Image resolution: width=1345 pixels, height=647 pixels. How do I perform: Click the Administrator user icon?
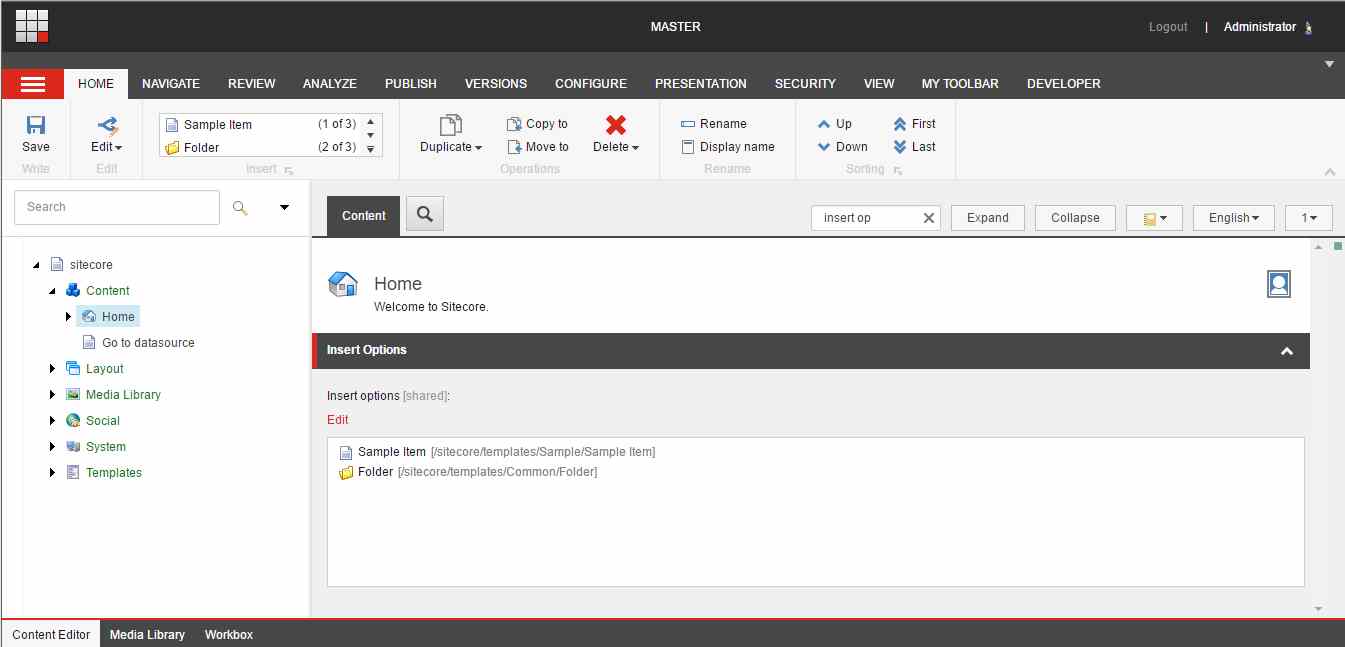click(x=1309, y=28)
